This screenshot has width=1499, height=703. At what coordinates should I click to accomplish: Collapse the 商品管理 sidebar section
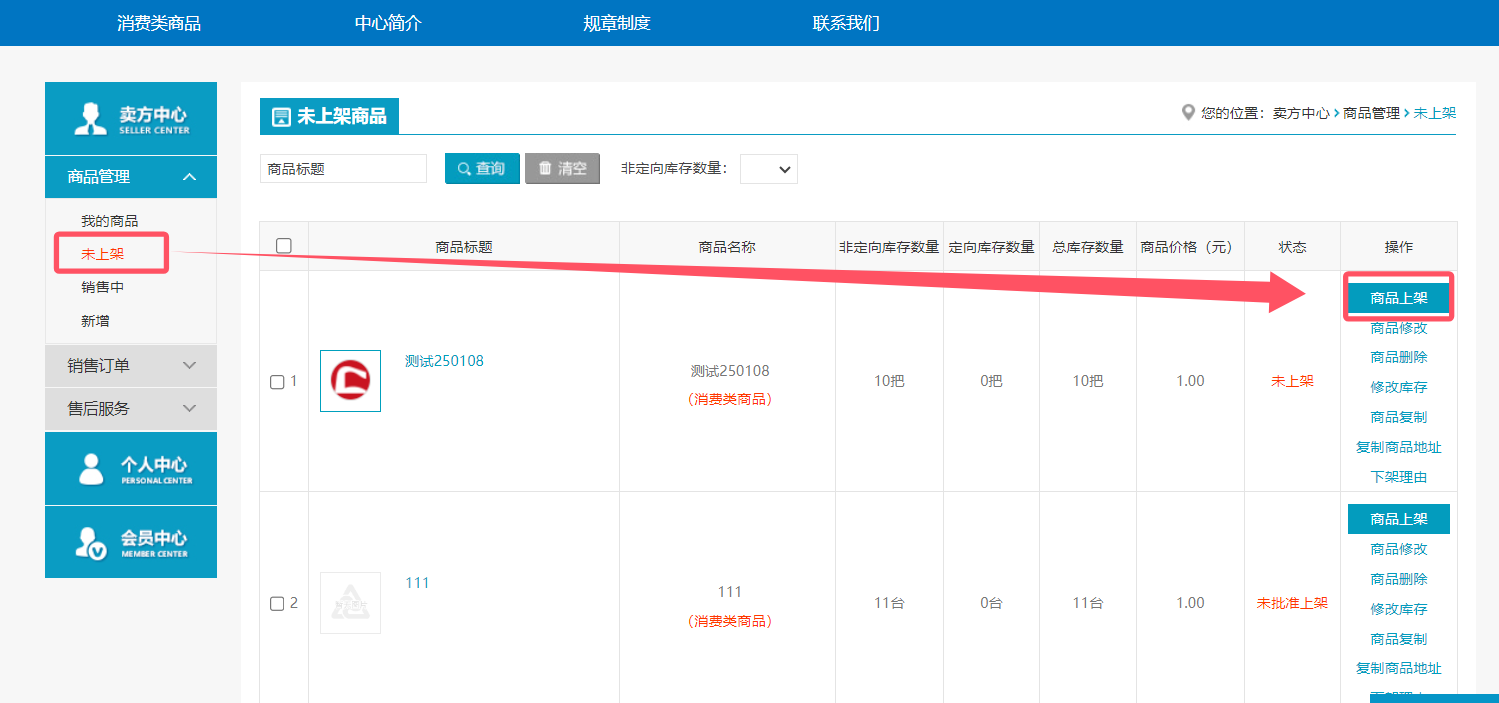tap(190, 177)
